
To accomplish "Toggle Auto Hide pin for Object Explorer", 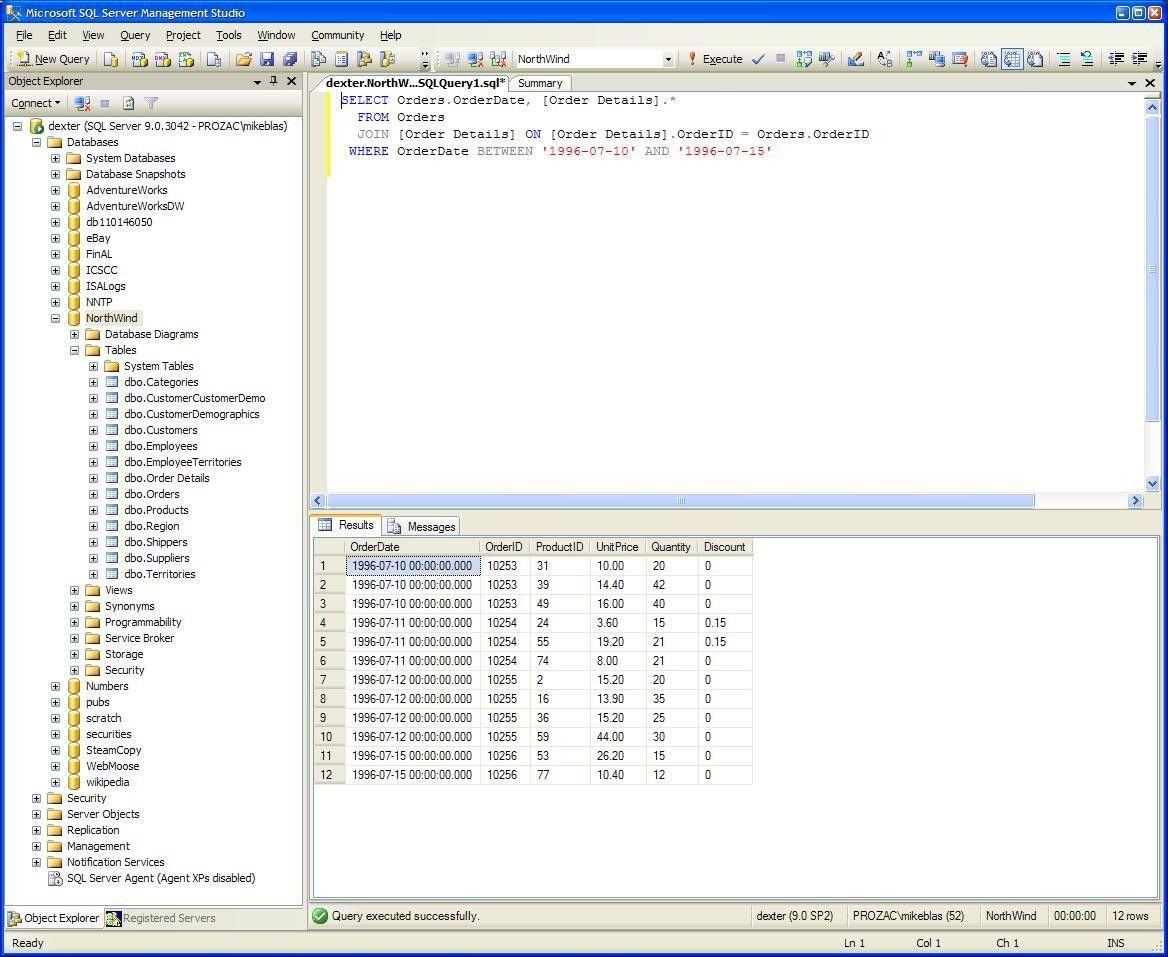I will [x=273, y=81].
